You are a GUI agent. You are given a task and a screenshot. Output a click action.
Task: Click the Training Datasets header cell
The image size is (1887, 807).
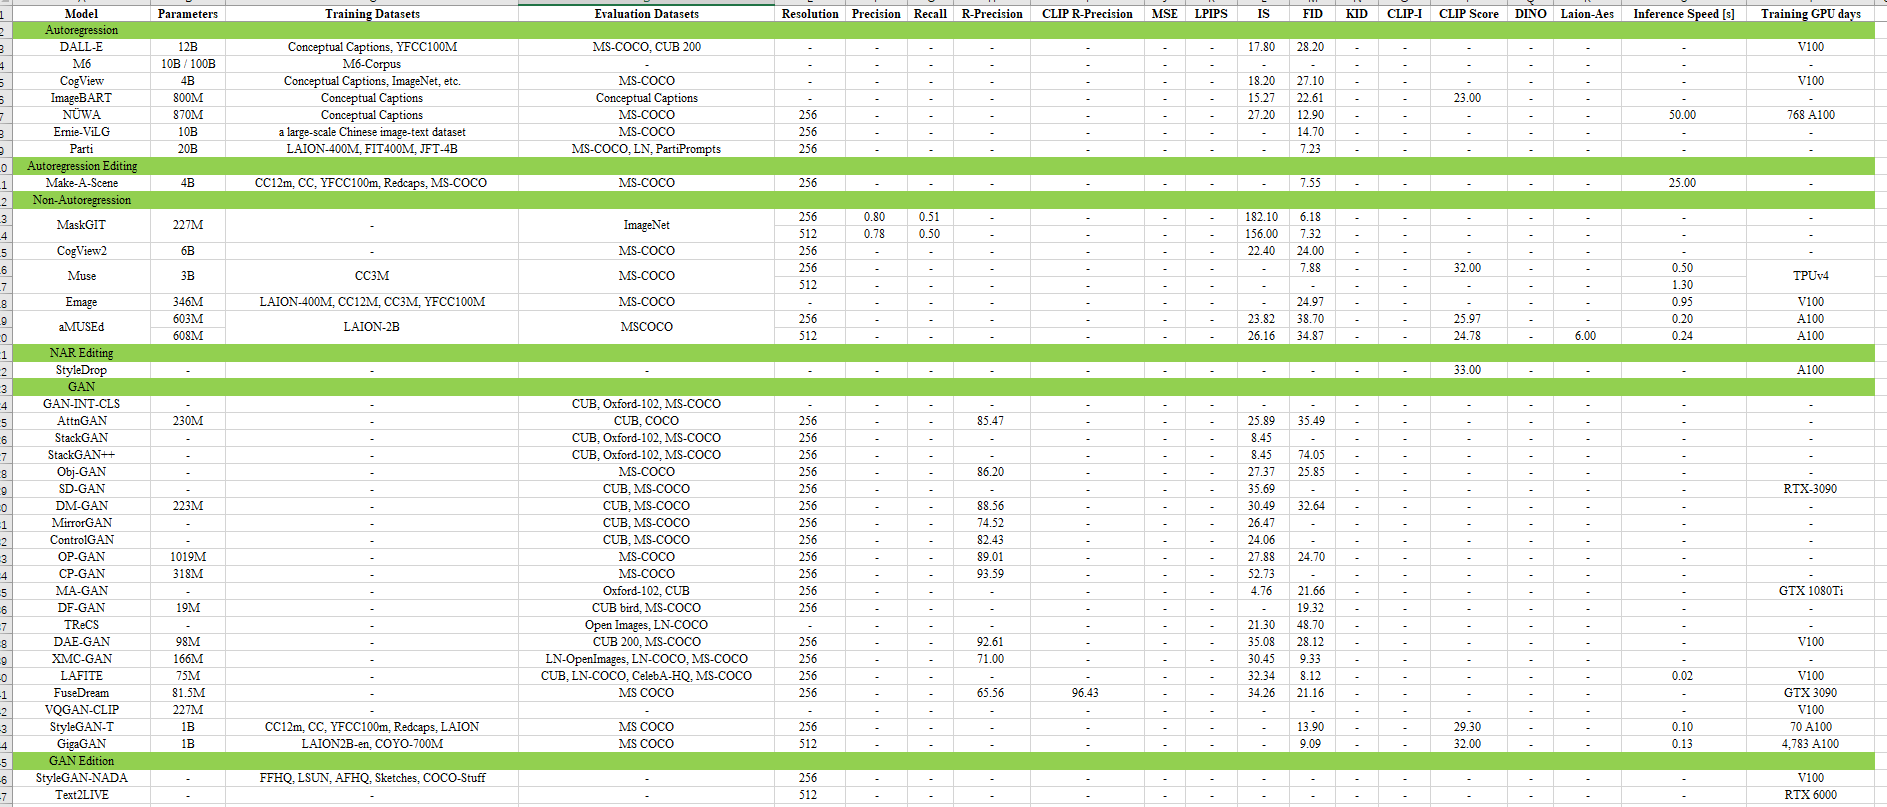pos(372,14)
